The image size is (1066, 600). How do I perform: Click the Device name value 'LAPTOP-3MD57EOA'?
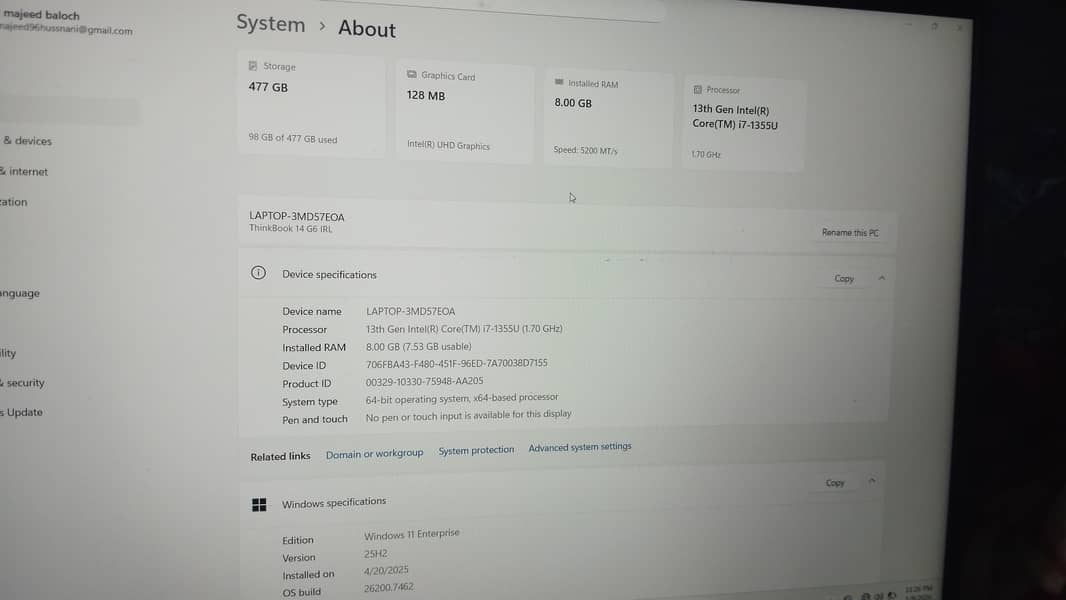click(x=411, y=311)
